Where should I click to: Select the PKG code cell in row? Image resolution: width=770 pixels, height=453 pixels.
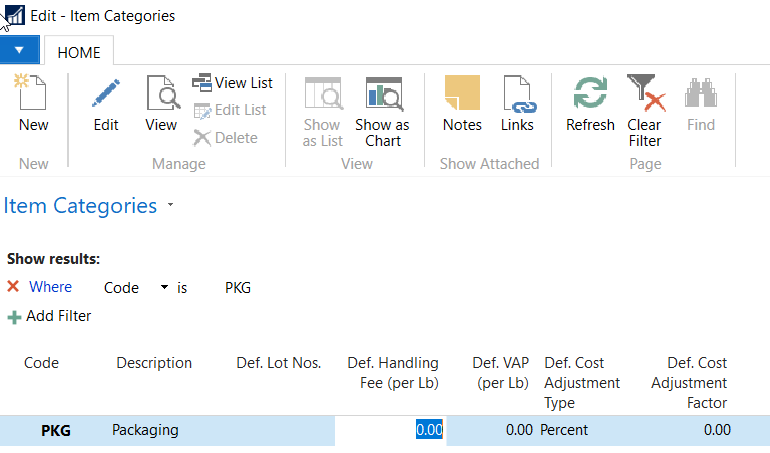coord(56,430)
